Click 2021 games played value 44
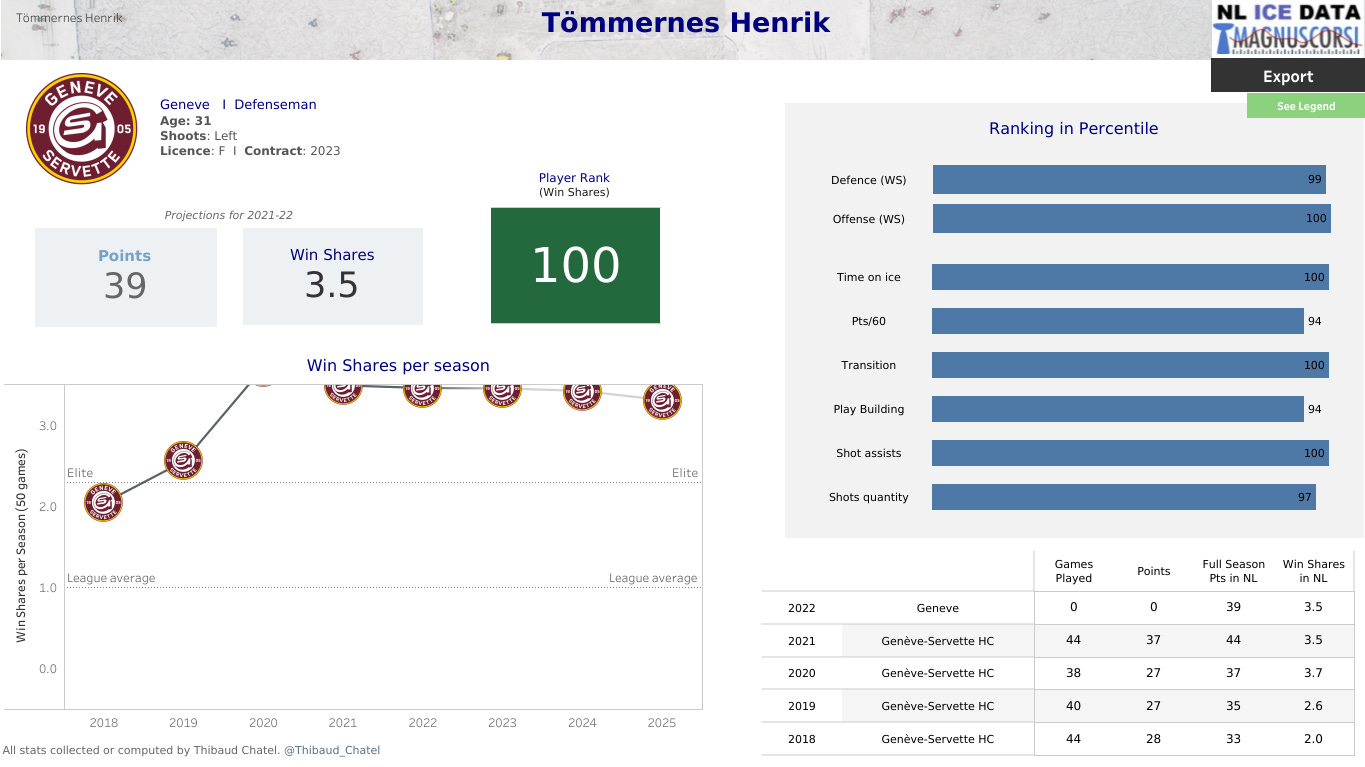 [1073, 641]
